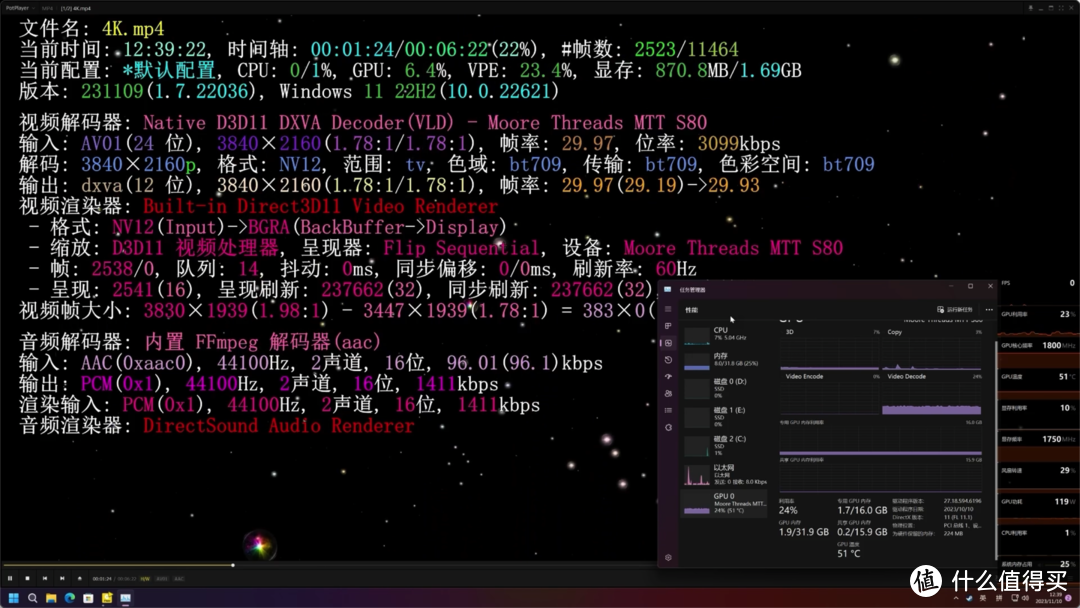Open the Copy engine graph dropdown
This screenshot has width=1080, height=608.
tap(895, 332)
